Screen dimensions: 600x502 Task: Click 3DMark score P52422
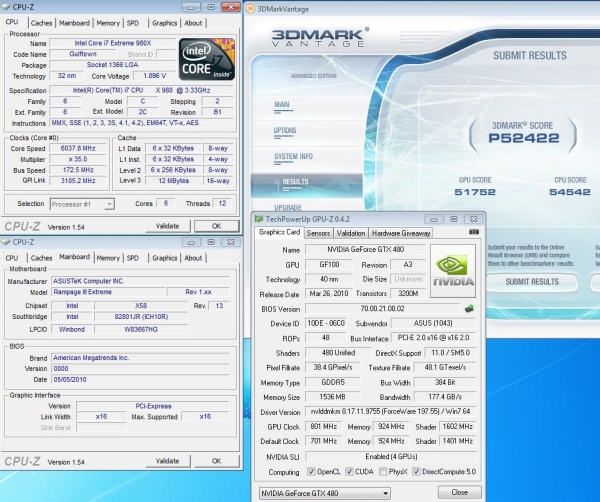523,138
